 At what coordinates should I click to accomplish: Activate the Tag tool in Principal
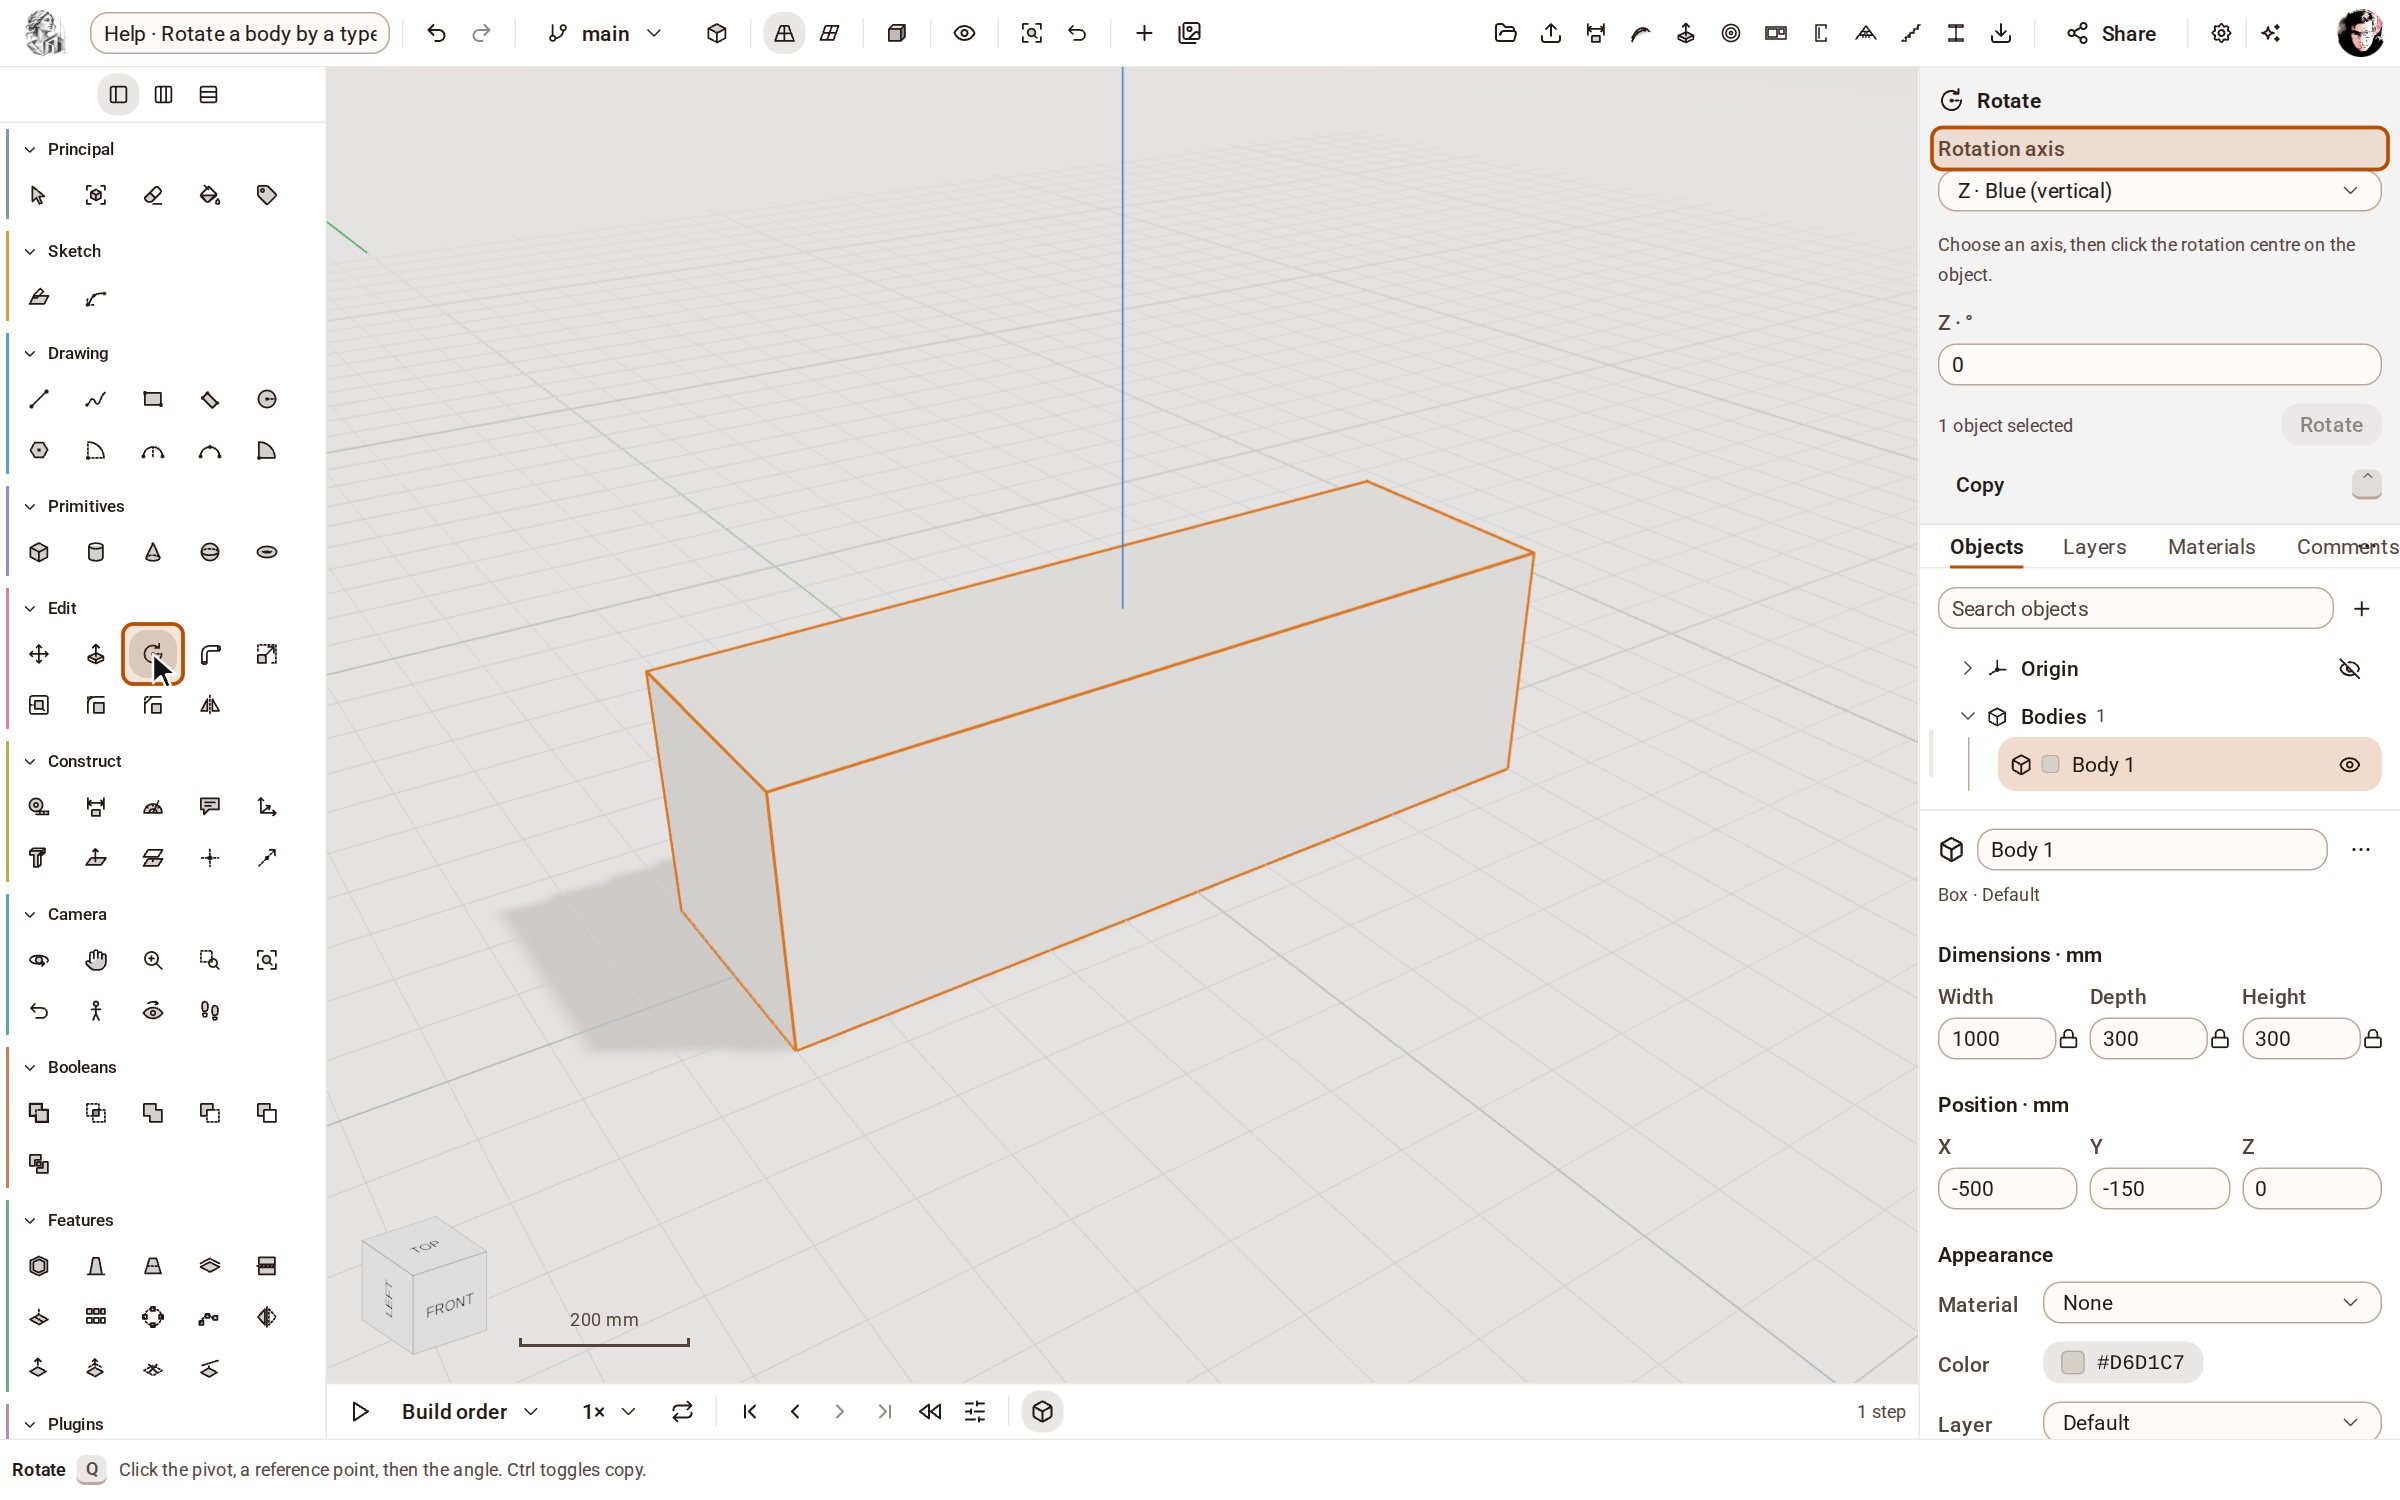point(267,195)
